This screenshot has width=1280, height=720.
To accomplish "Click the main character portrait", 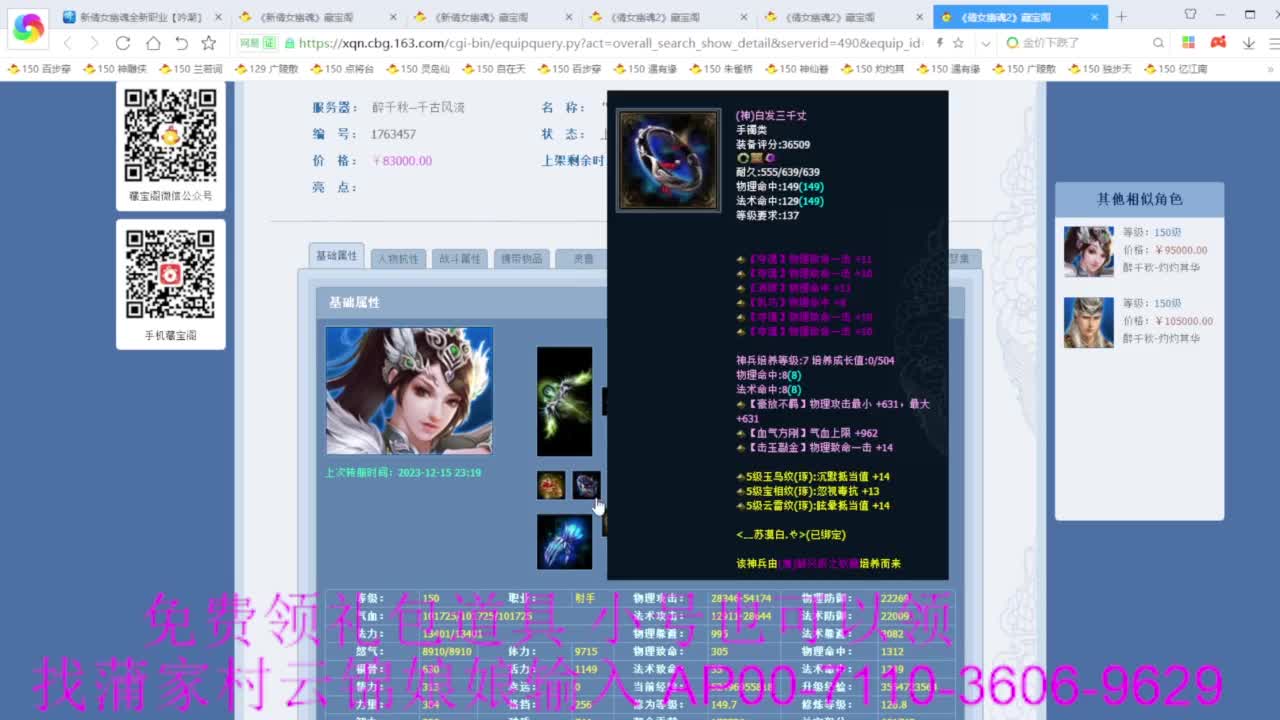I will [x=409, y=391].
